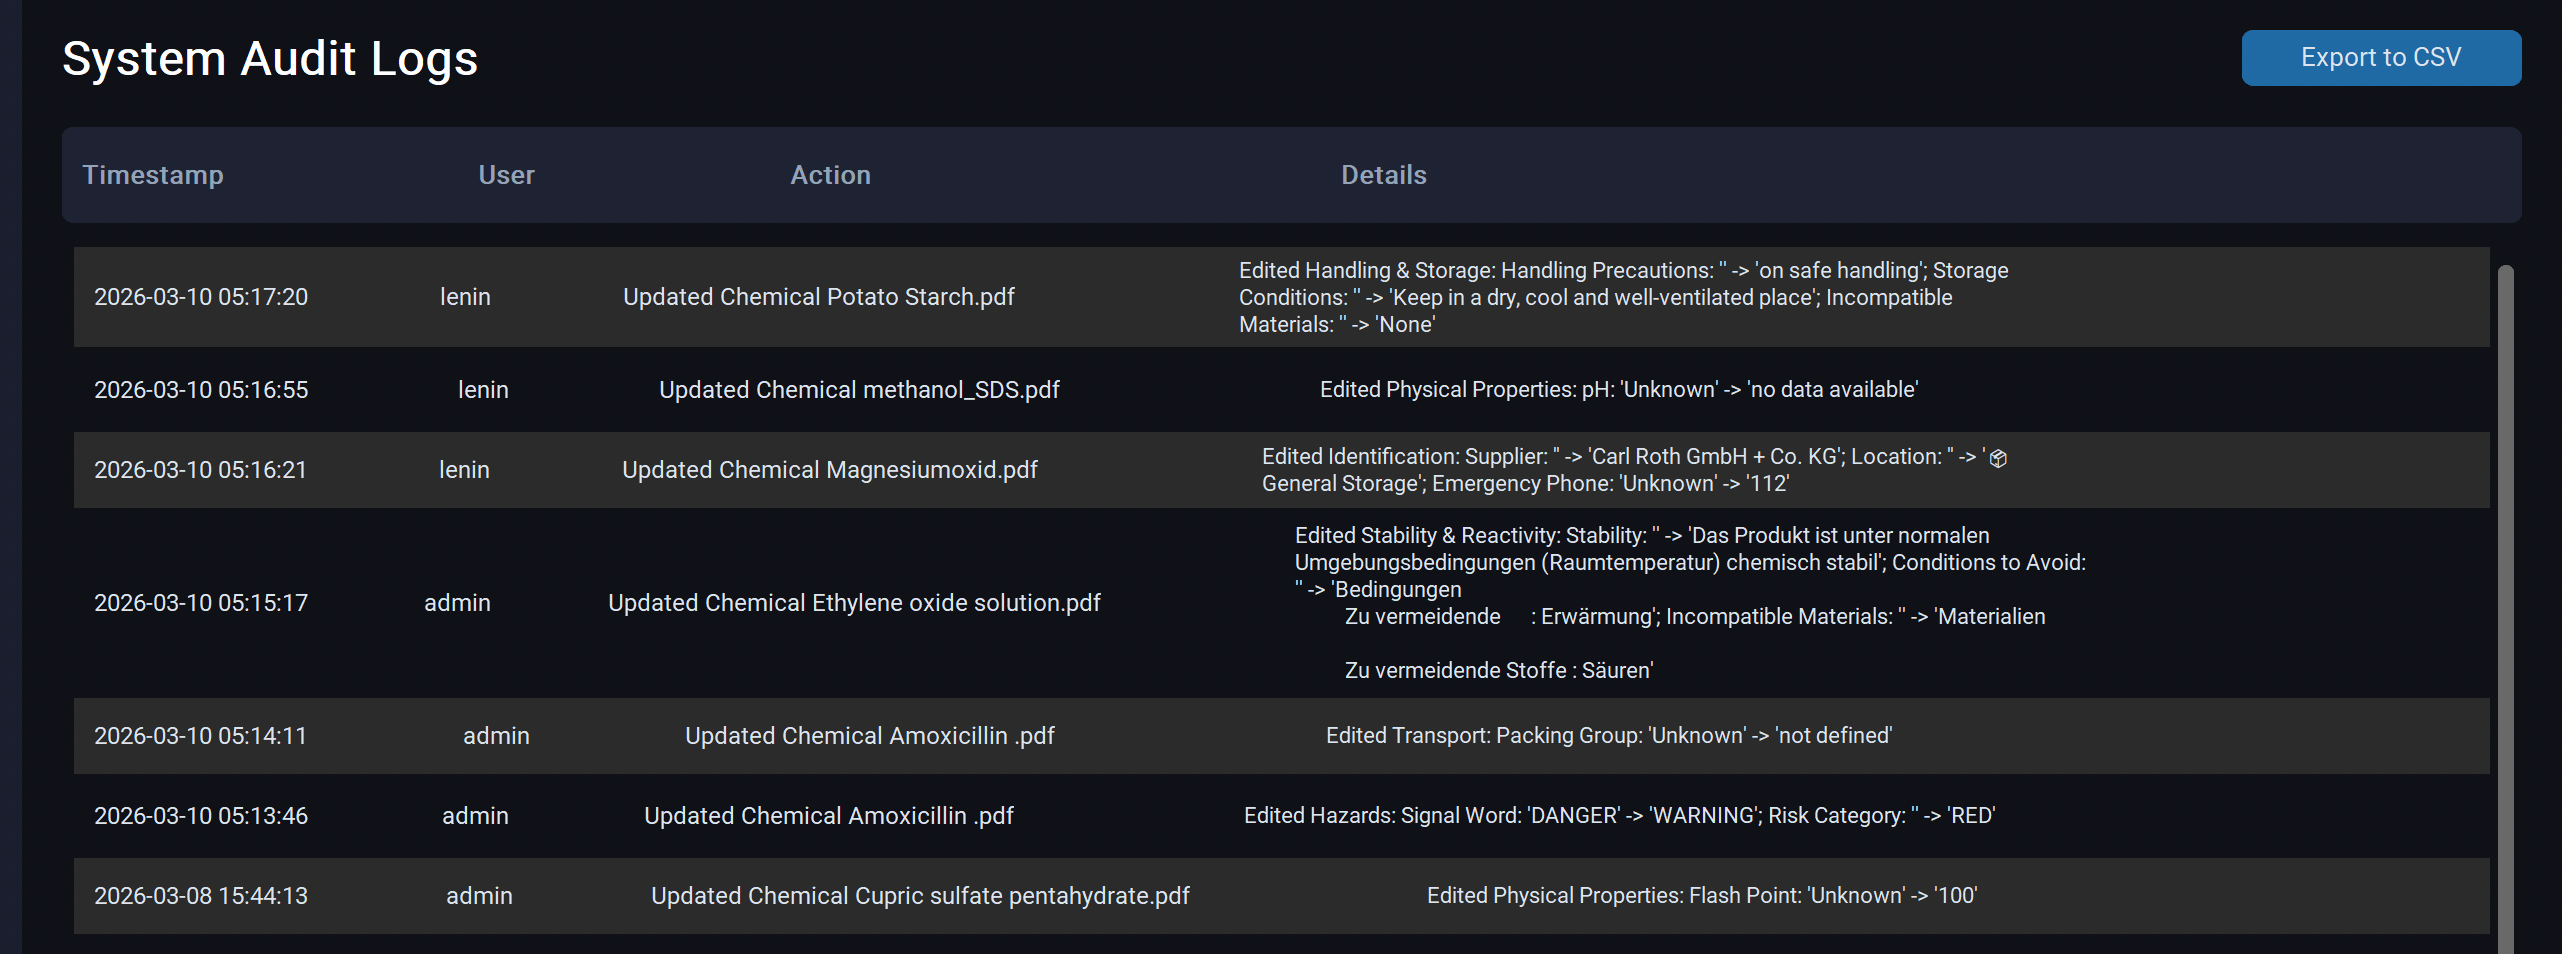The height and width of the screenshot is (954, 2562).
Task: Click the Flash Point details for Cupric sulfate
Action: click(1701, 896)
